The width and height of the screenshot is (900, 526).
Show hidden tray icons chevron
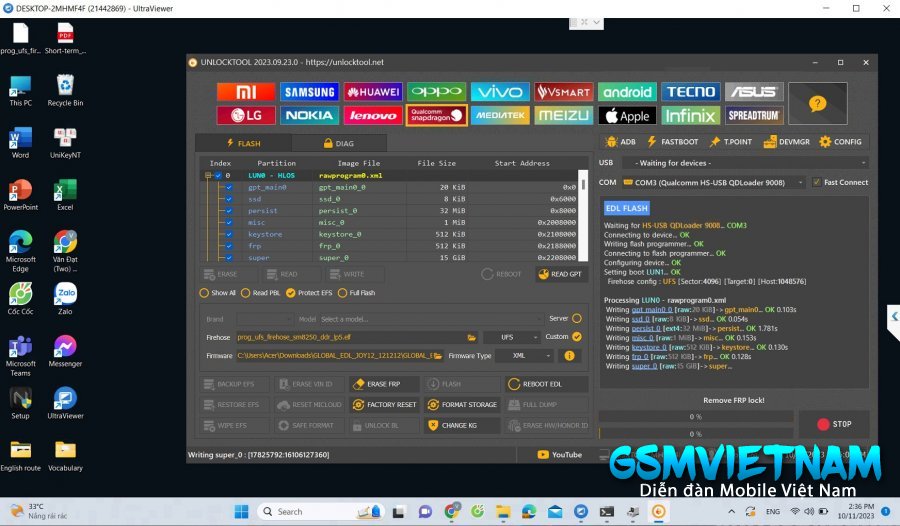pyautogui.click(x=731, y=511)
